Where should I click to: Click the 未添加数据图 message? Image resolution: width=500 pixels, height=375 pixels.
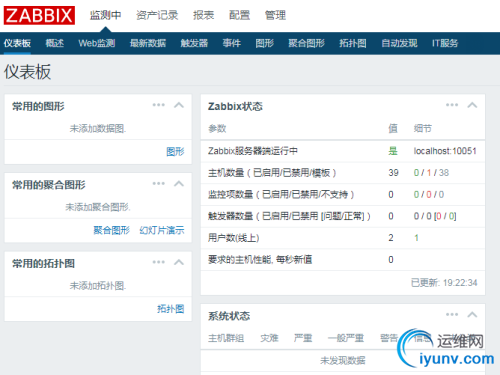tap(98, 129)
